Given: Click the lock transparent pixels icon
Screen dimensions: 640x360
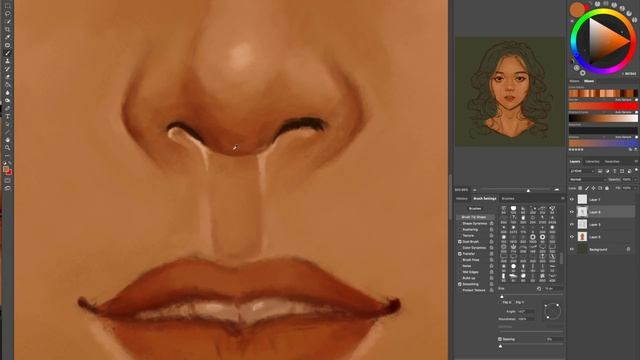Looking at the screenshot, I should click(580, 188).
